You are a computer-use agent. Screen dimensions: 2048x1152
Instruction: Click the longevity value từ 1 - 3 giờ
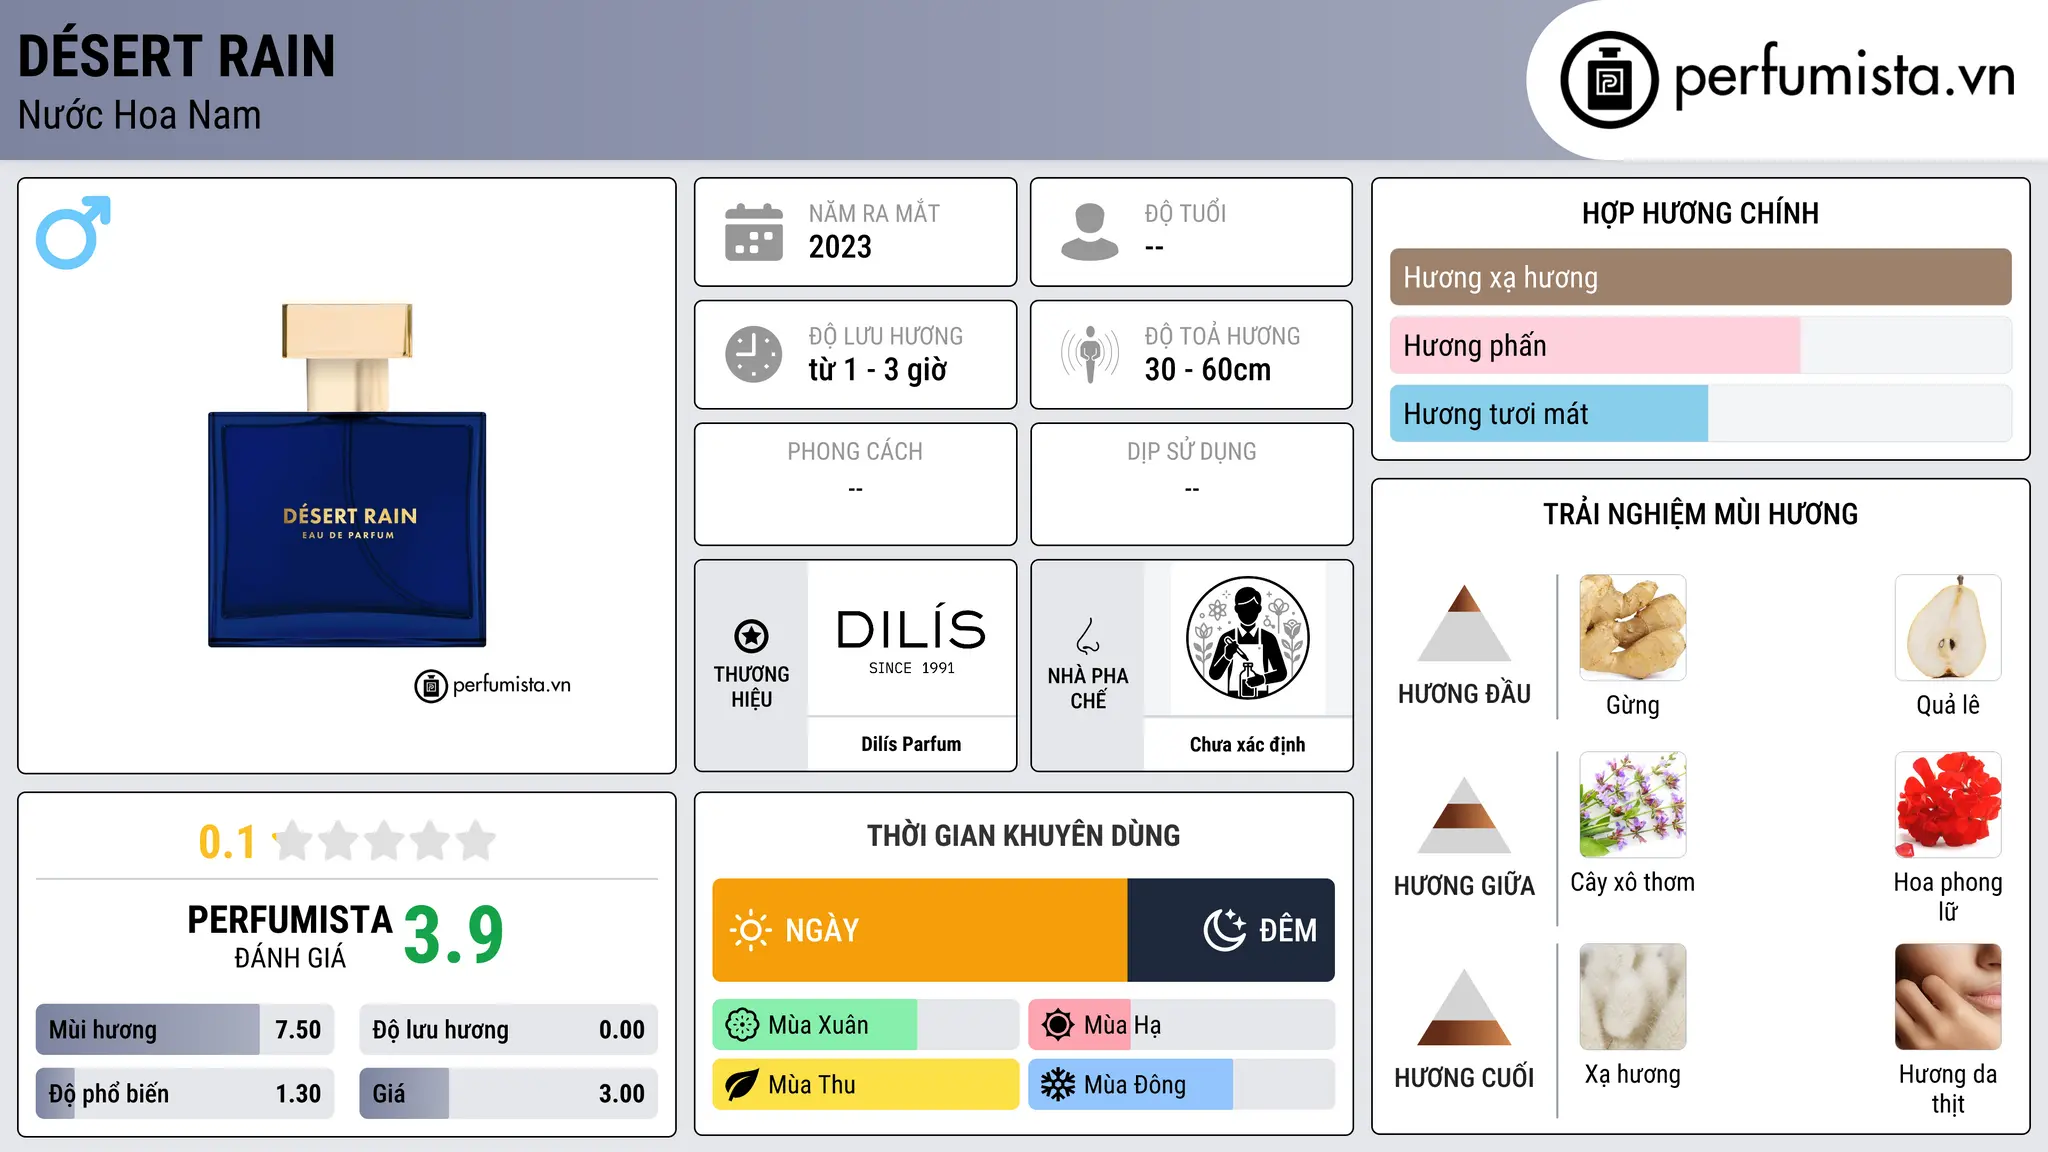coord(878,370)
